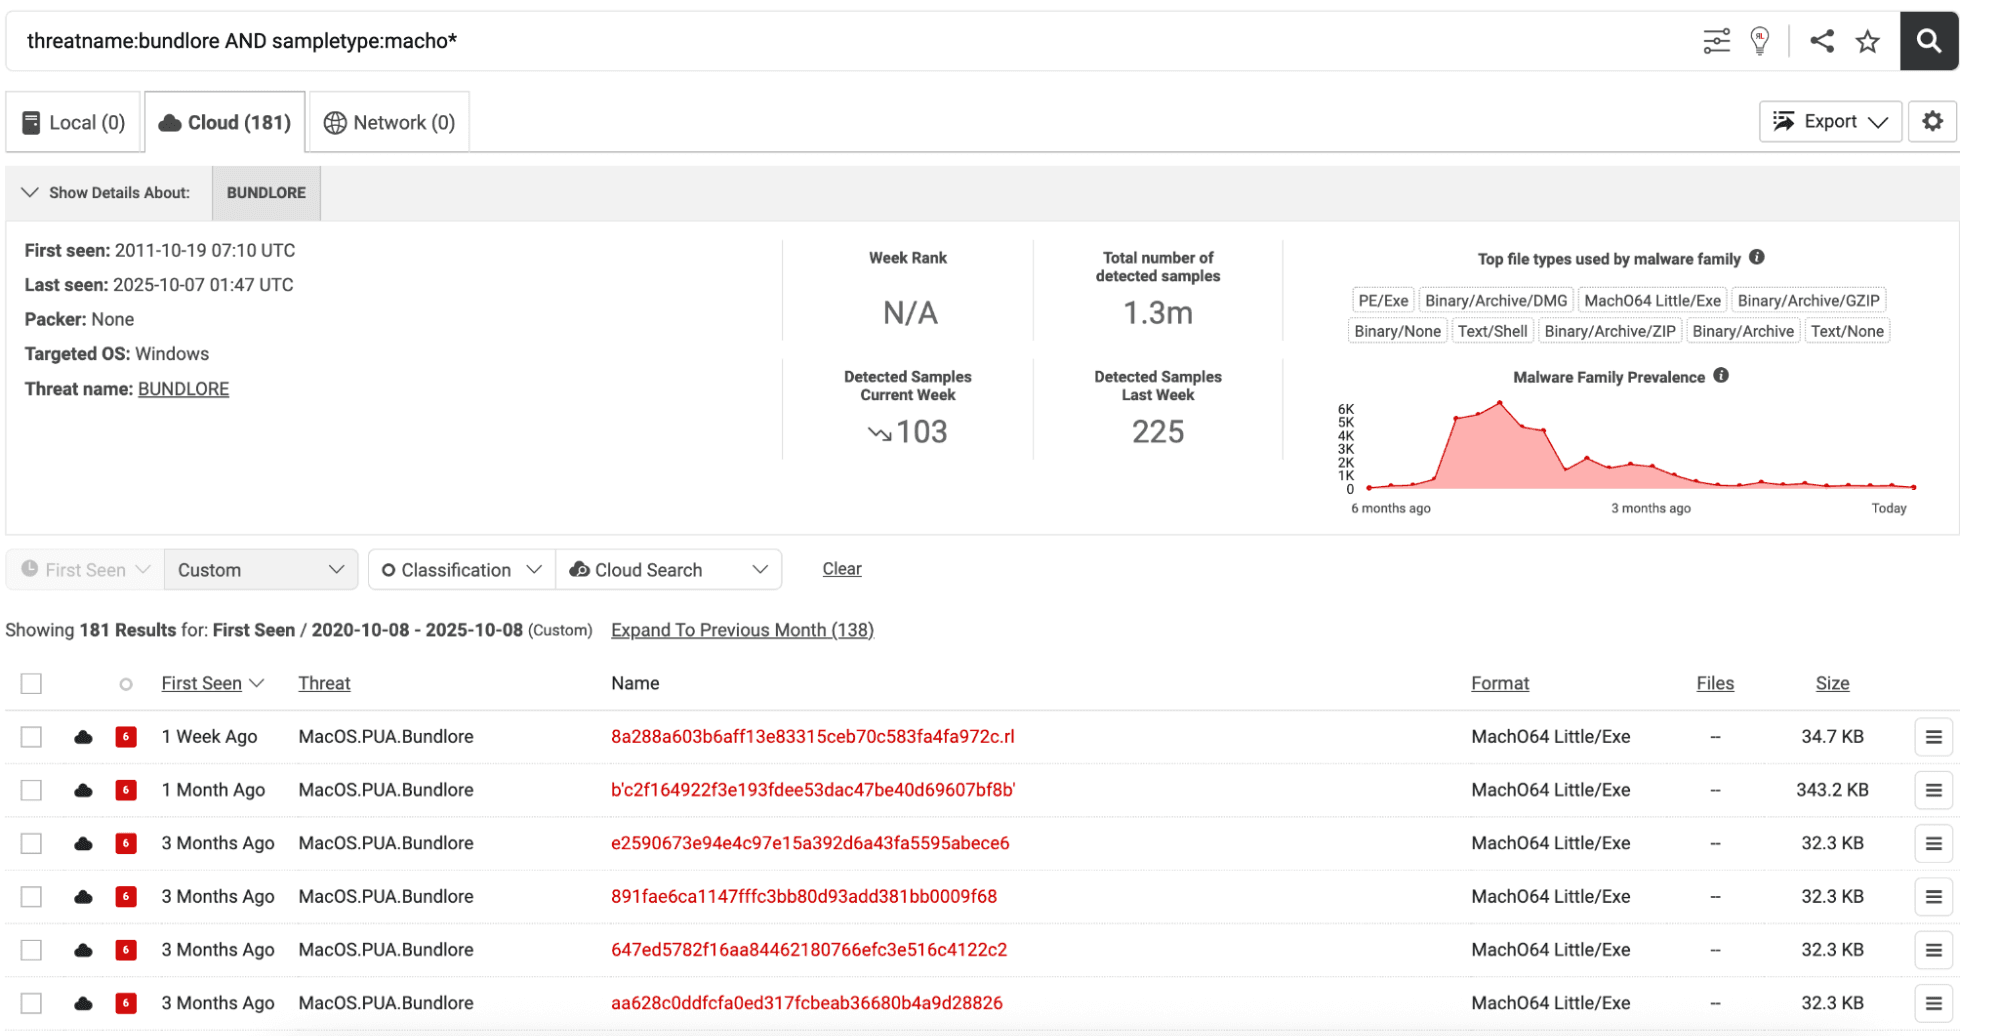Open the Cloud Search filter dropdown
Image resolution: width=1999 pixels, height=1036 pixels.
(668, 569)
